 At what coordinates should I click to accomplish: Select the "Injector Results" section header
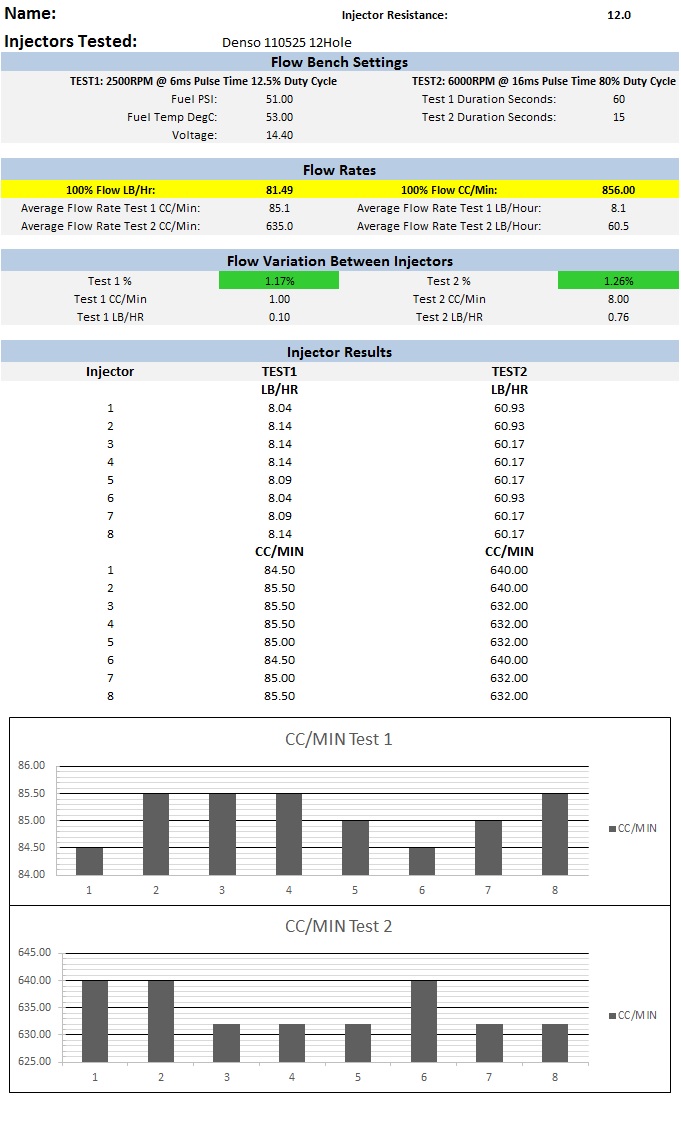click(x=339, y=352)
